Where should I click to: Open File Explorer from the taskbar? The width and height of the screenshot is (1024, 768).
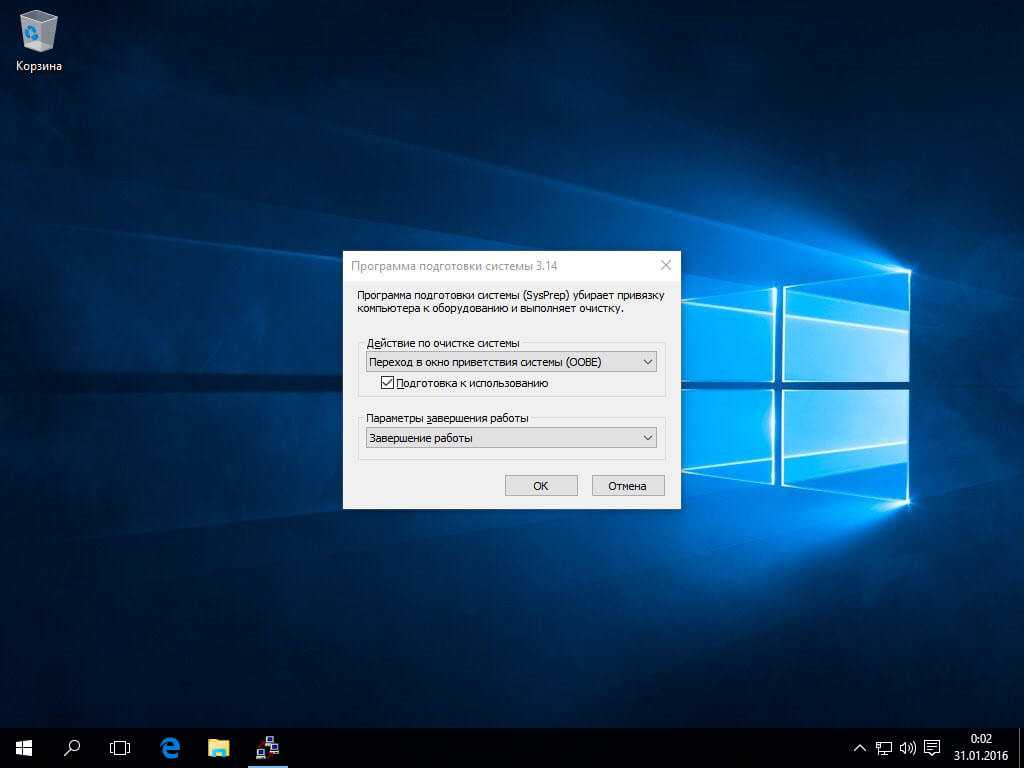[x=219, y=748]
